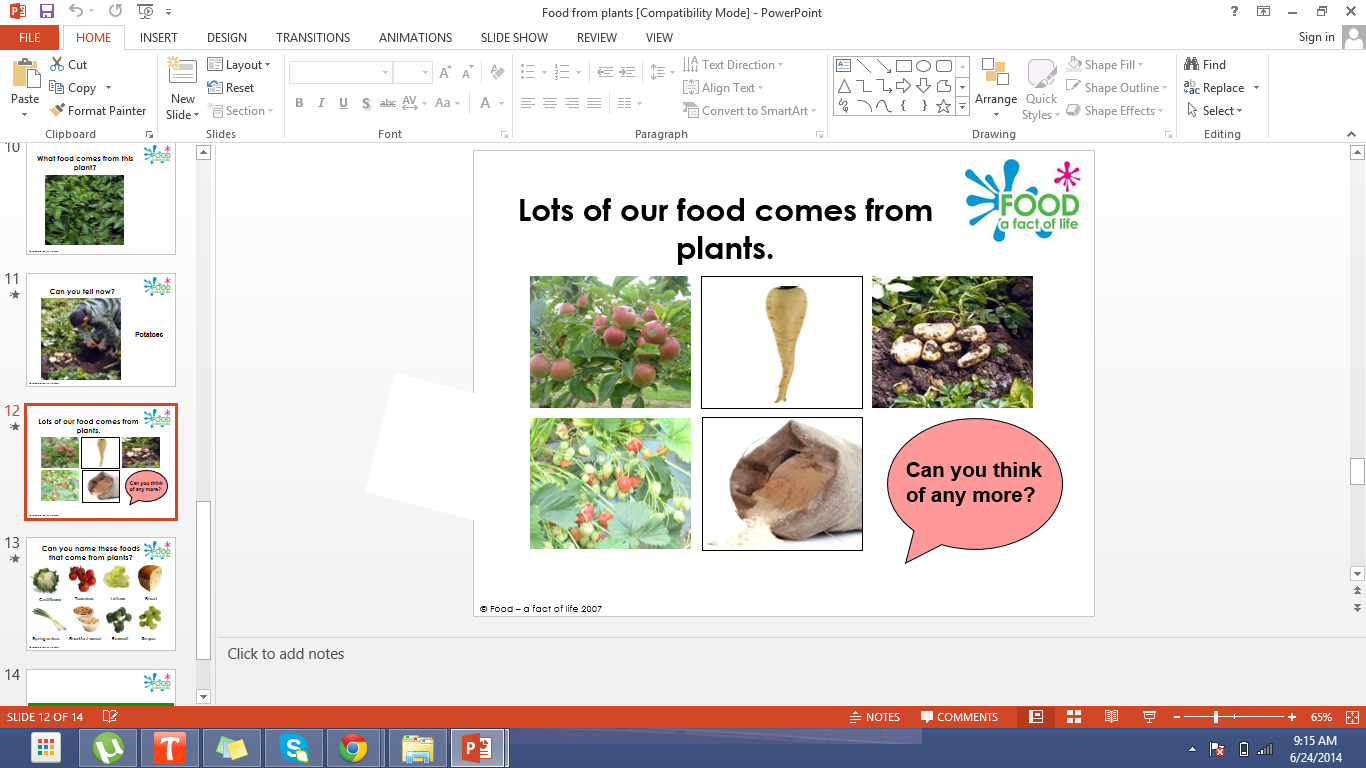Switch to the TRANSITIONS tab

coord(313,37)
